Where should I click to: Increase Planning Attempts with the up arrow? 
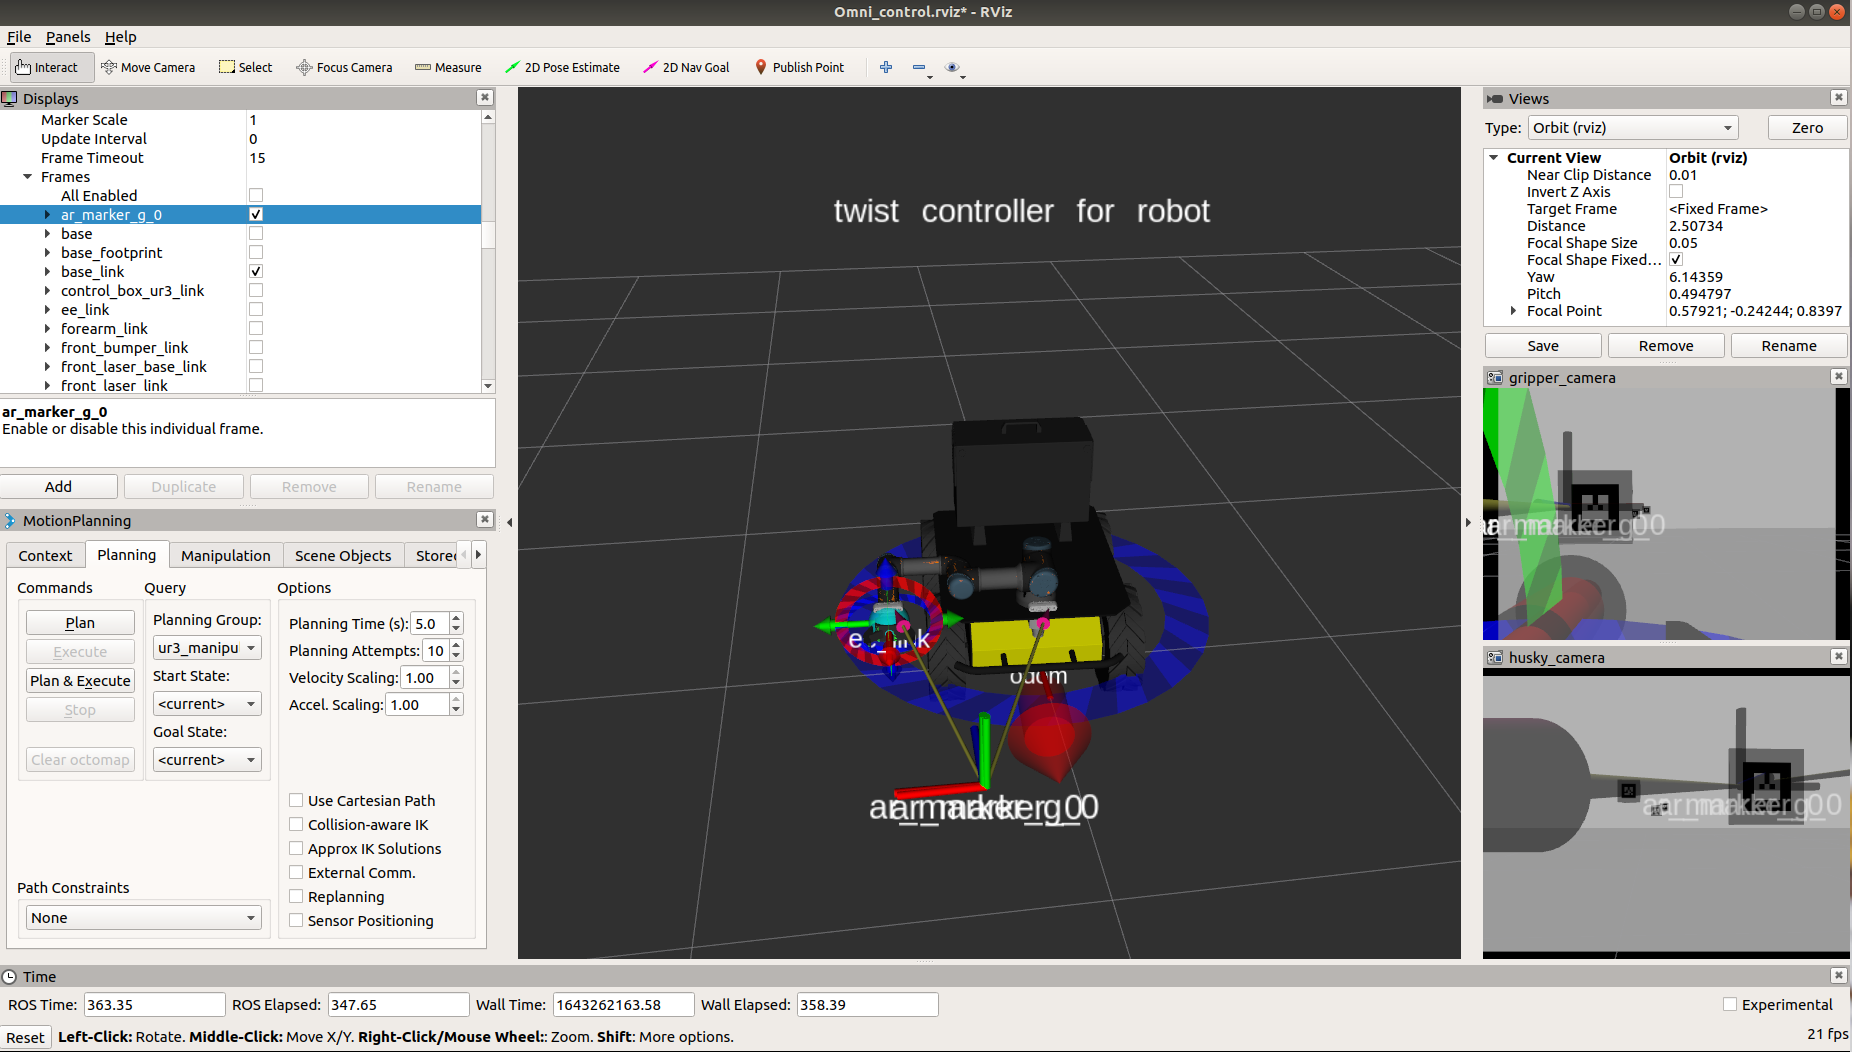tap(455, 645)
